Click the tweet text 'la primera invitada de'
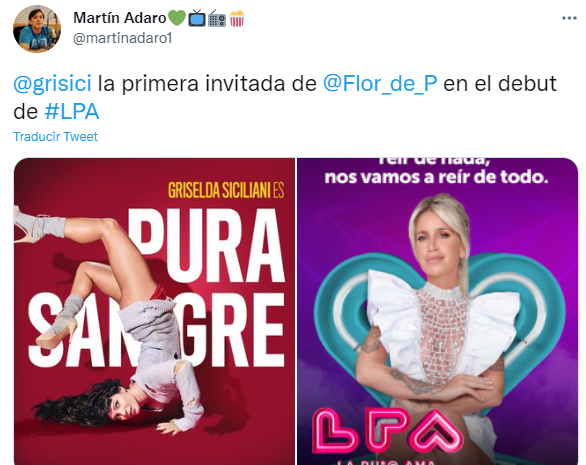Screen dimensions: 586x465 pos(207,83)
